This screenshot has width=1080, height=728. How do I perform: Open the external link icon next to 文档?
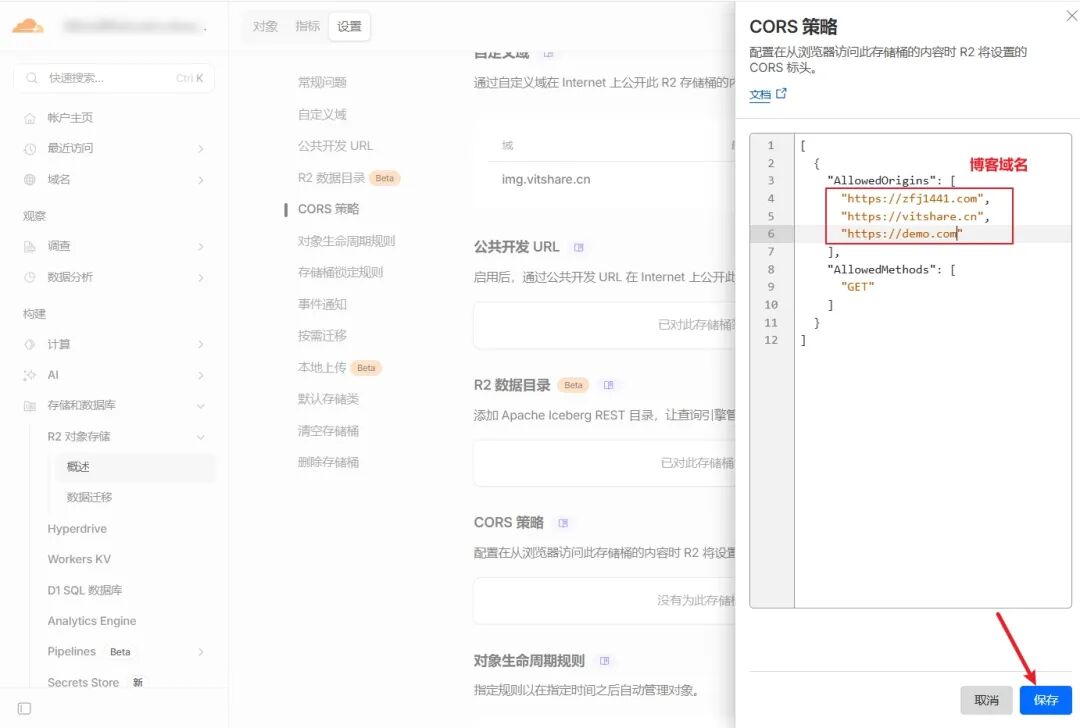781,94
